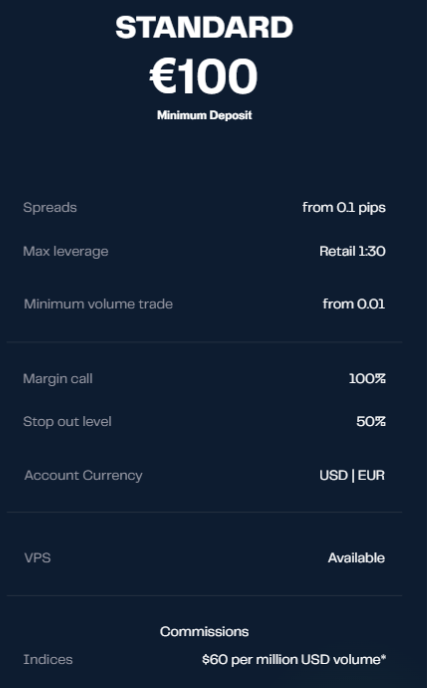427x688 pixels.
Task: Click the Stop out level label
Action: coord(67,422)
